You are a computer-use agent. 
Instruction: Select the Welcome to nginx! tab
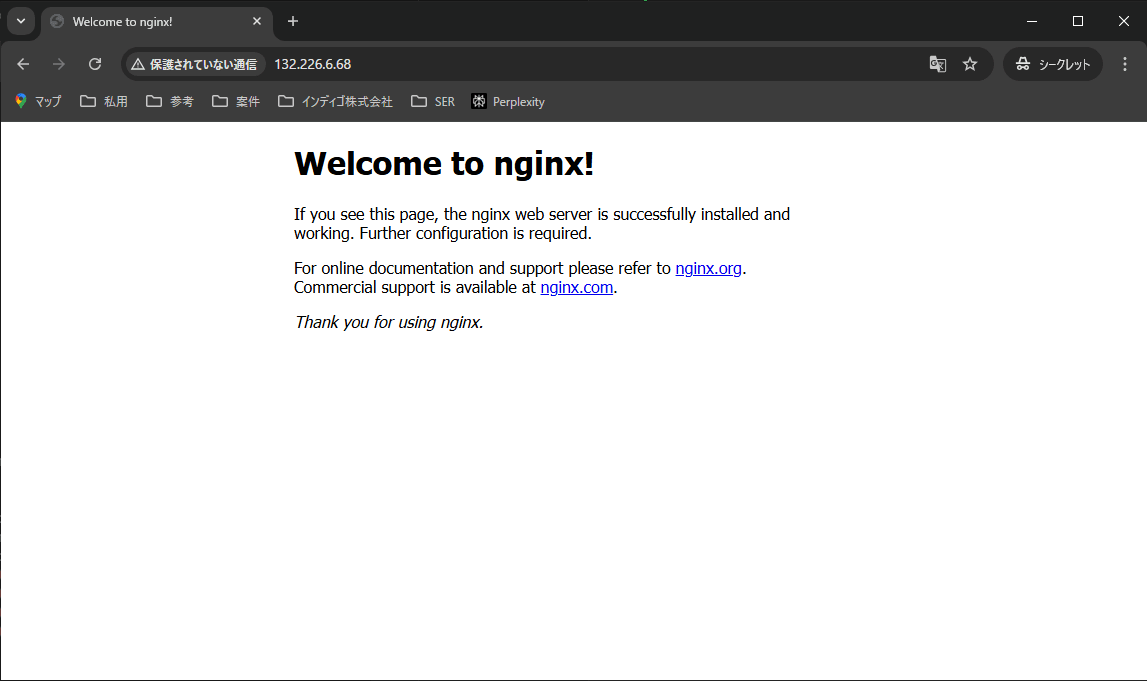pyautogui.click(x=157, y=22)
